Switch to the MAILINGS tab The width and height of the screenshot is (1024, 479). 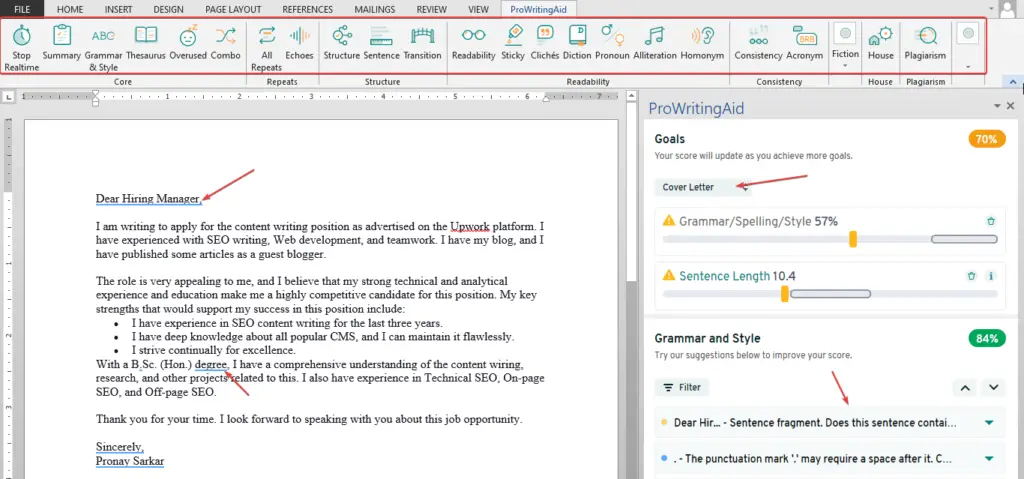[x=374, y=9]
